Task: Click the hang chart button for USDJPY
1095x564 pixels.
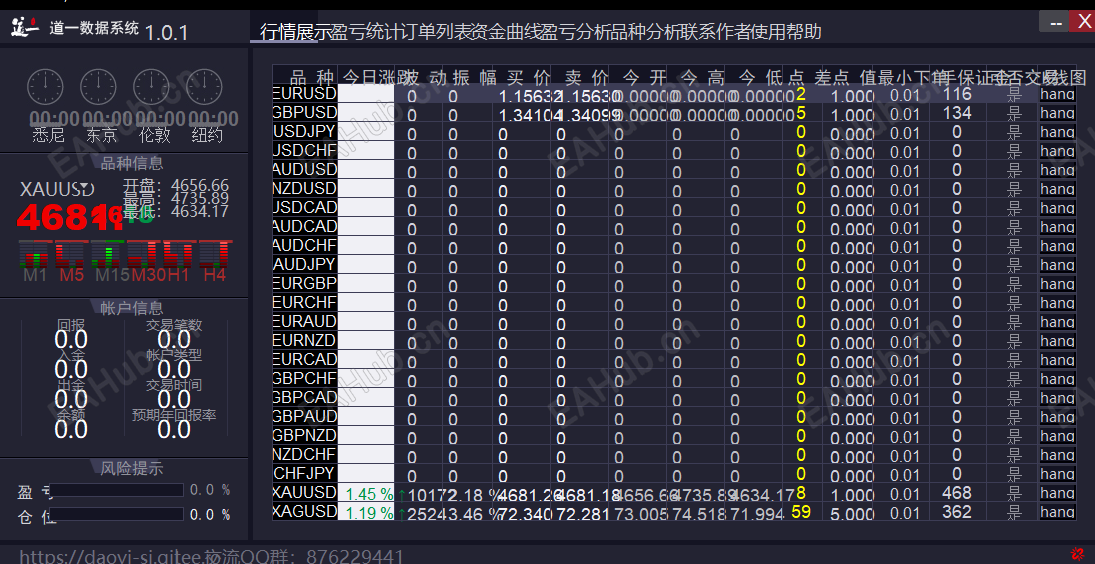Action: [x=1057, y=131]
